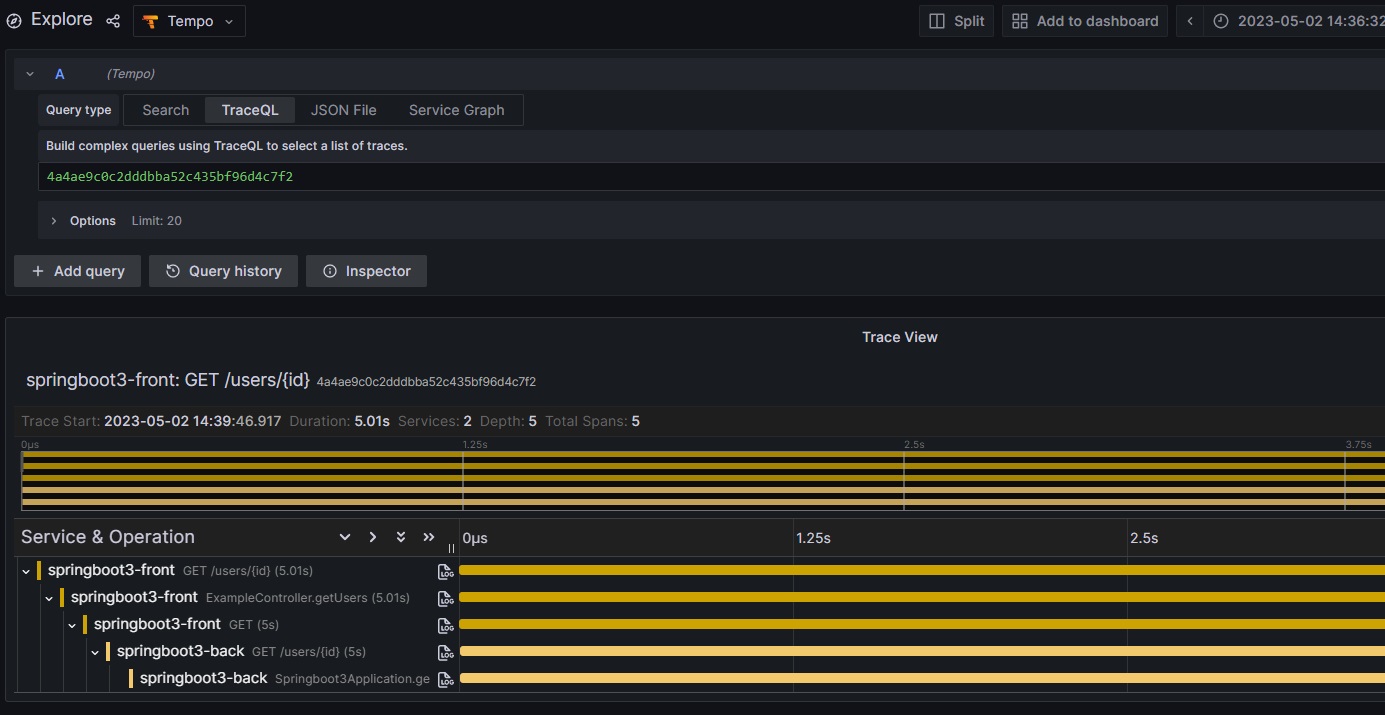The height and width of the screenshot is (715, 1385).
Task: Select Springboot3Application.ge span row
Action: click(284, 679)
